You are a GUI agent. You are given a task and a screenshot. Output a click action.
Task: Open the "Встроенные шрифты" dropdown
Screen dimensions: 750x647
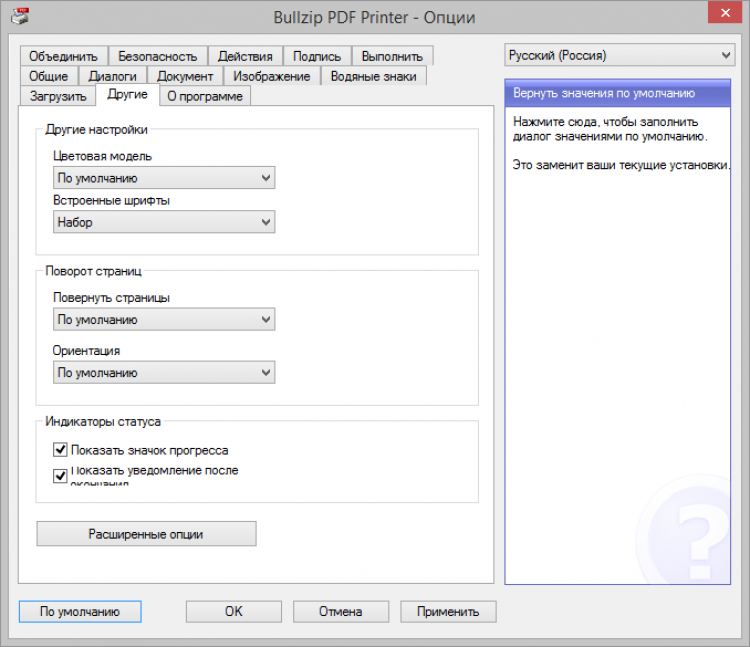(164, 222)
